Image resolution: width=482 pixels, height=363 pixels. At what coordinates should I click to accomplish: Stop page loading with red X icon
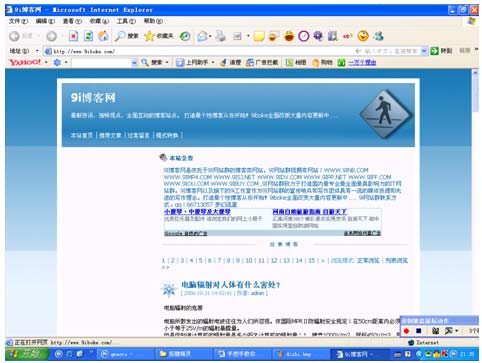point(73,36)
